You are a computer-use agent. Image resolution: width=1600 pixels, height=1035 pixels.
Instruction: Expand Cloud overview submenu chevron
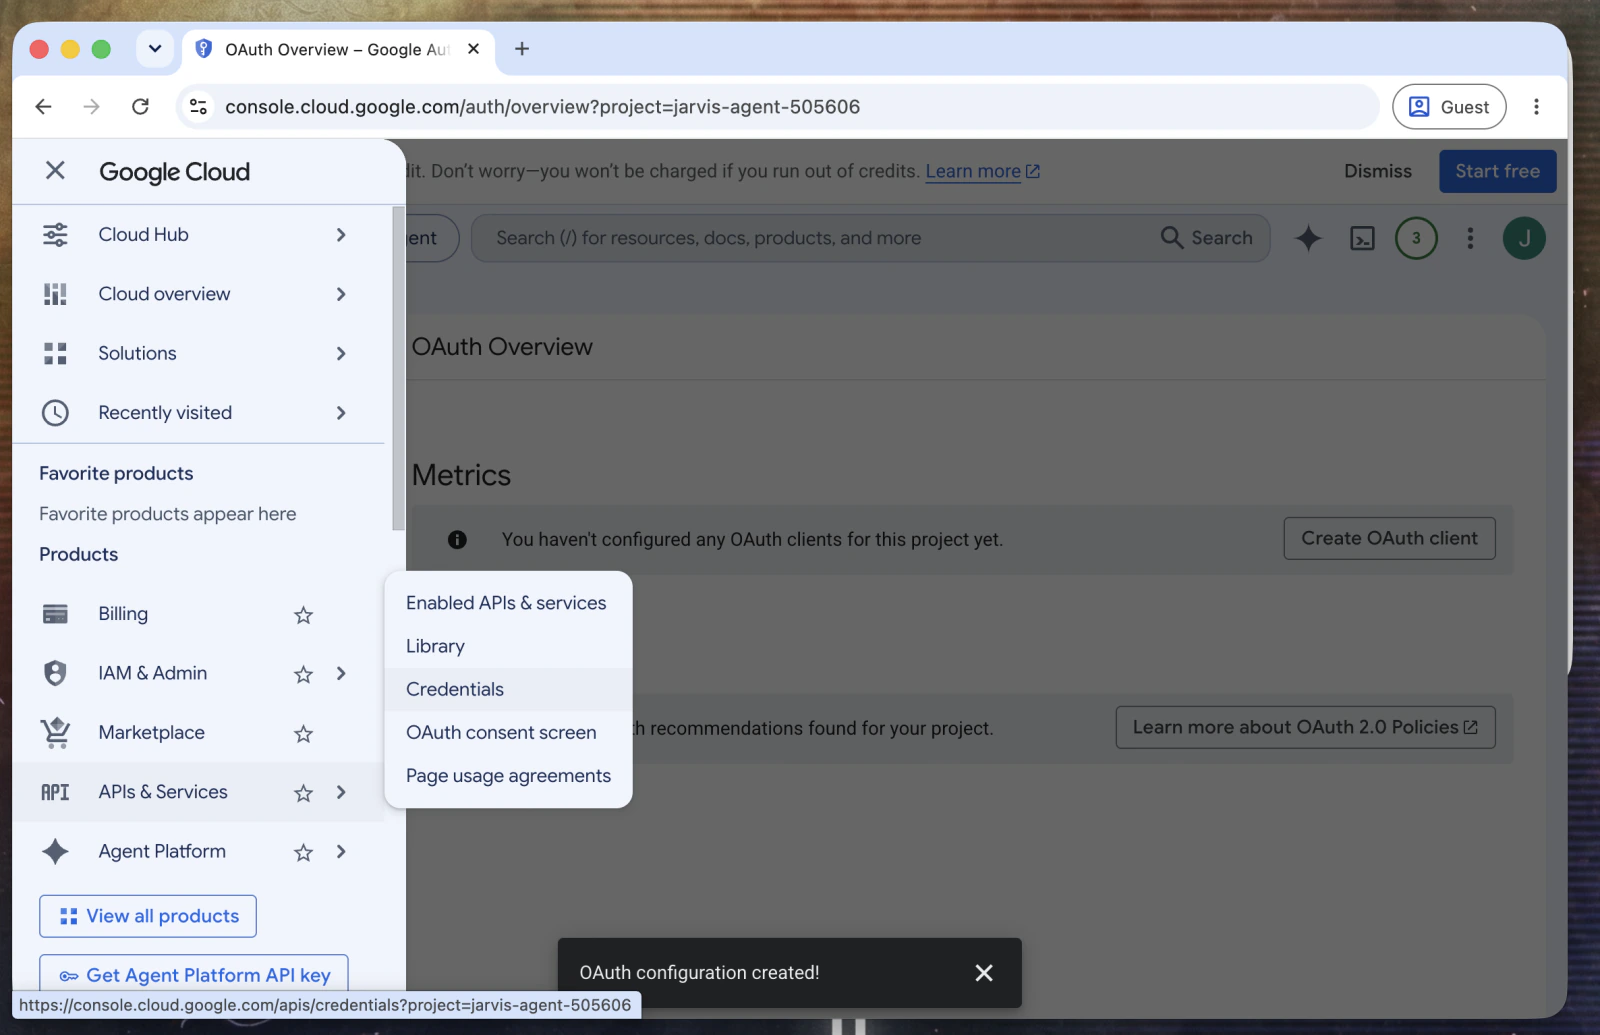pyautogui.click(x=341, y=294)
